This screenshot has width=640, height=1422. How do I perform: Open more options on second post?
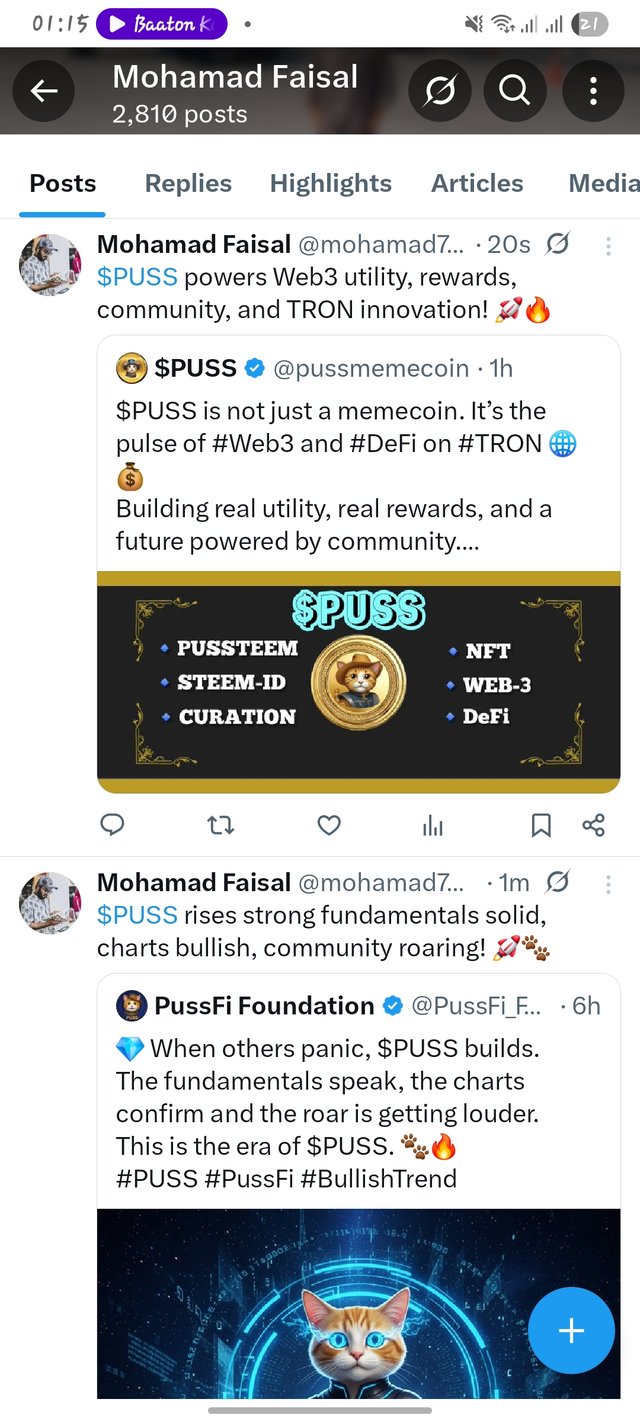point(608,882)
